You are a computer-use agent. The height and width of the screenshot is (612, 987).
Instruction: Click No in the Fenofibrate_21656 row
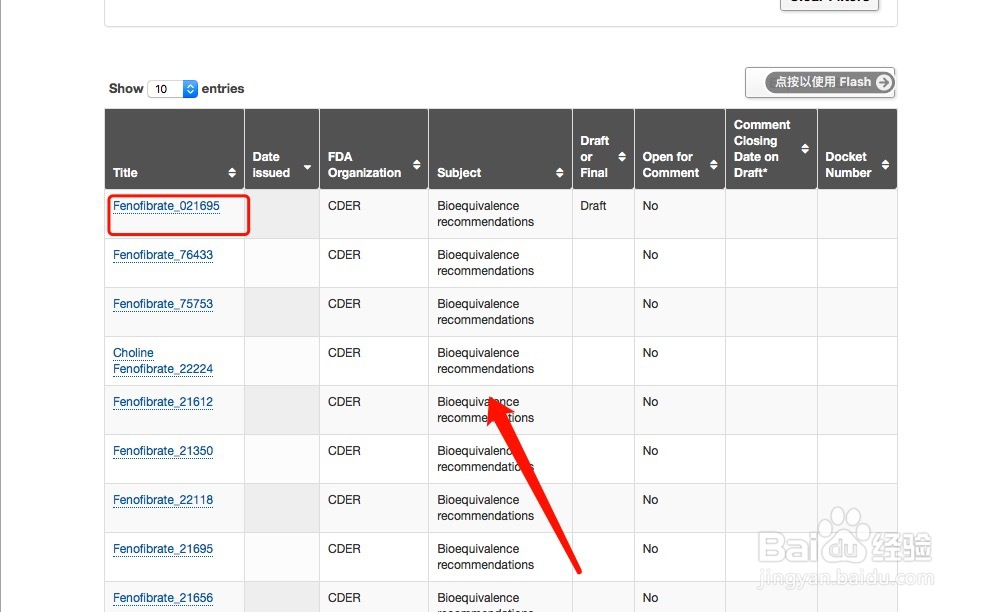pos(650,598)
